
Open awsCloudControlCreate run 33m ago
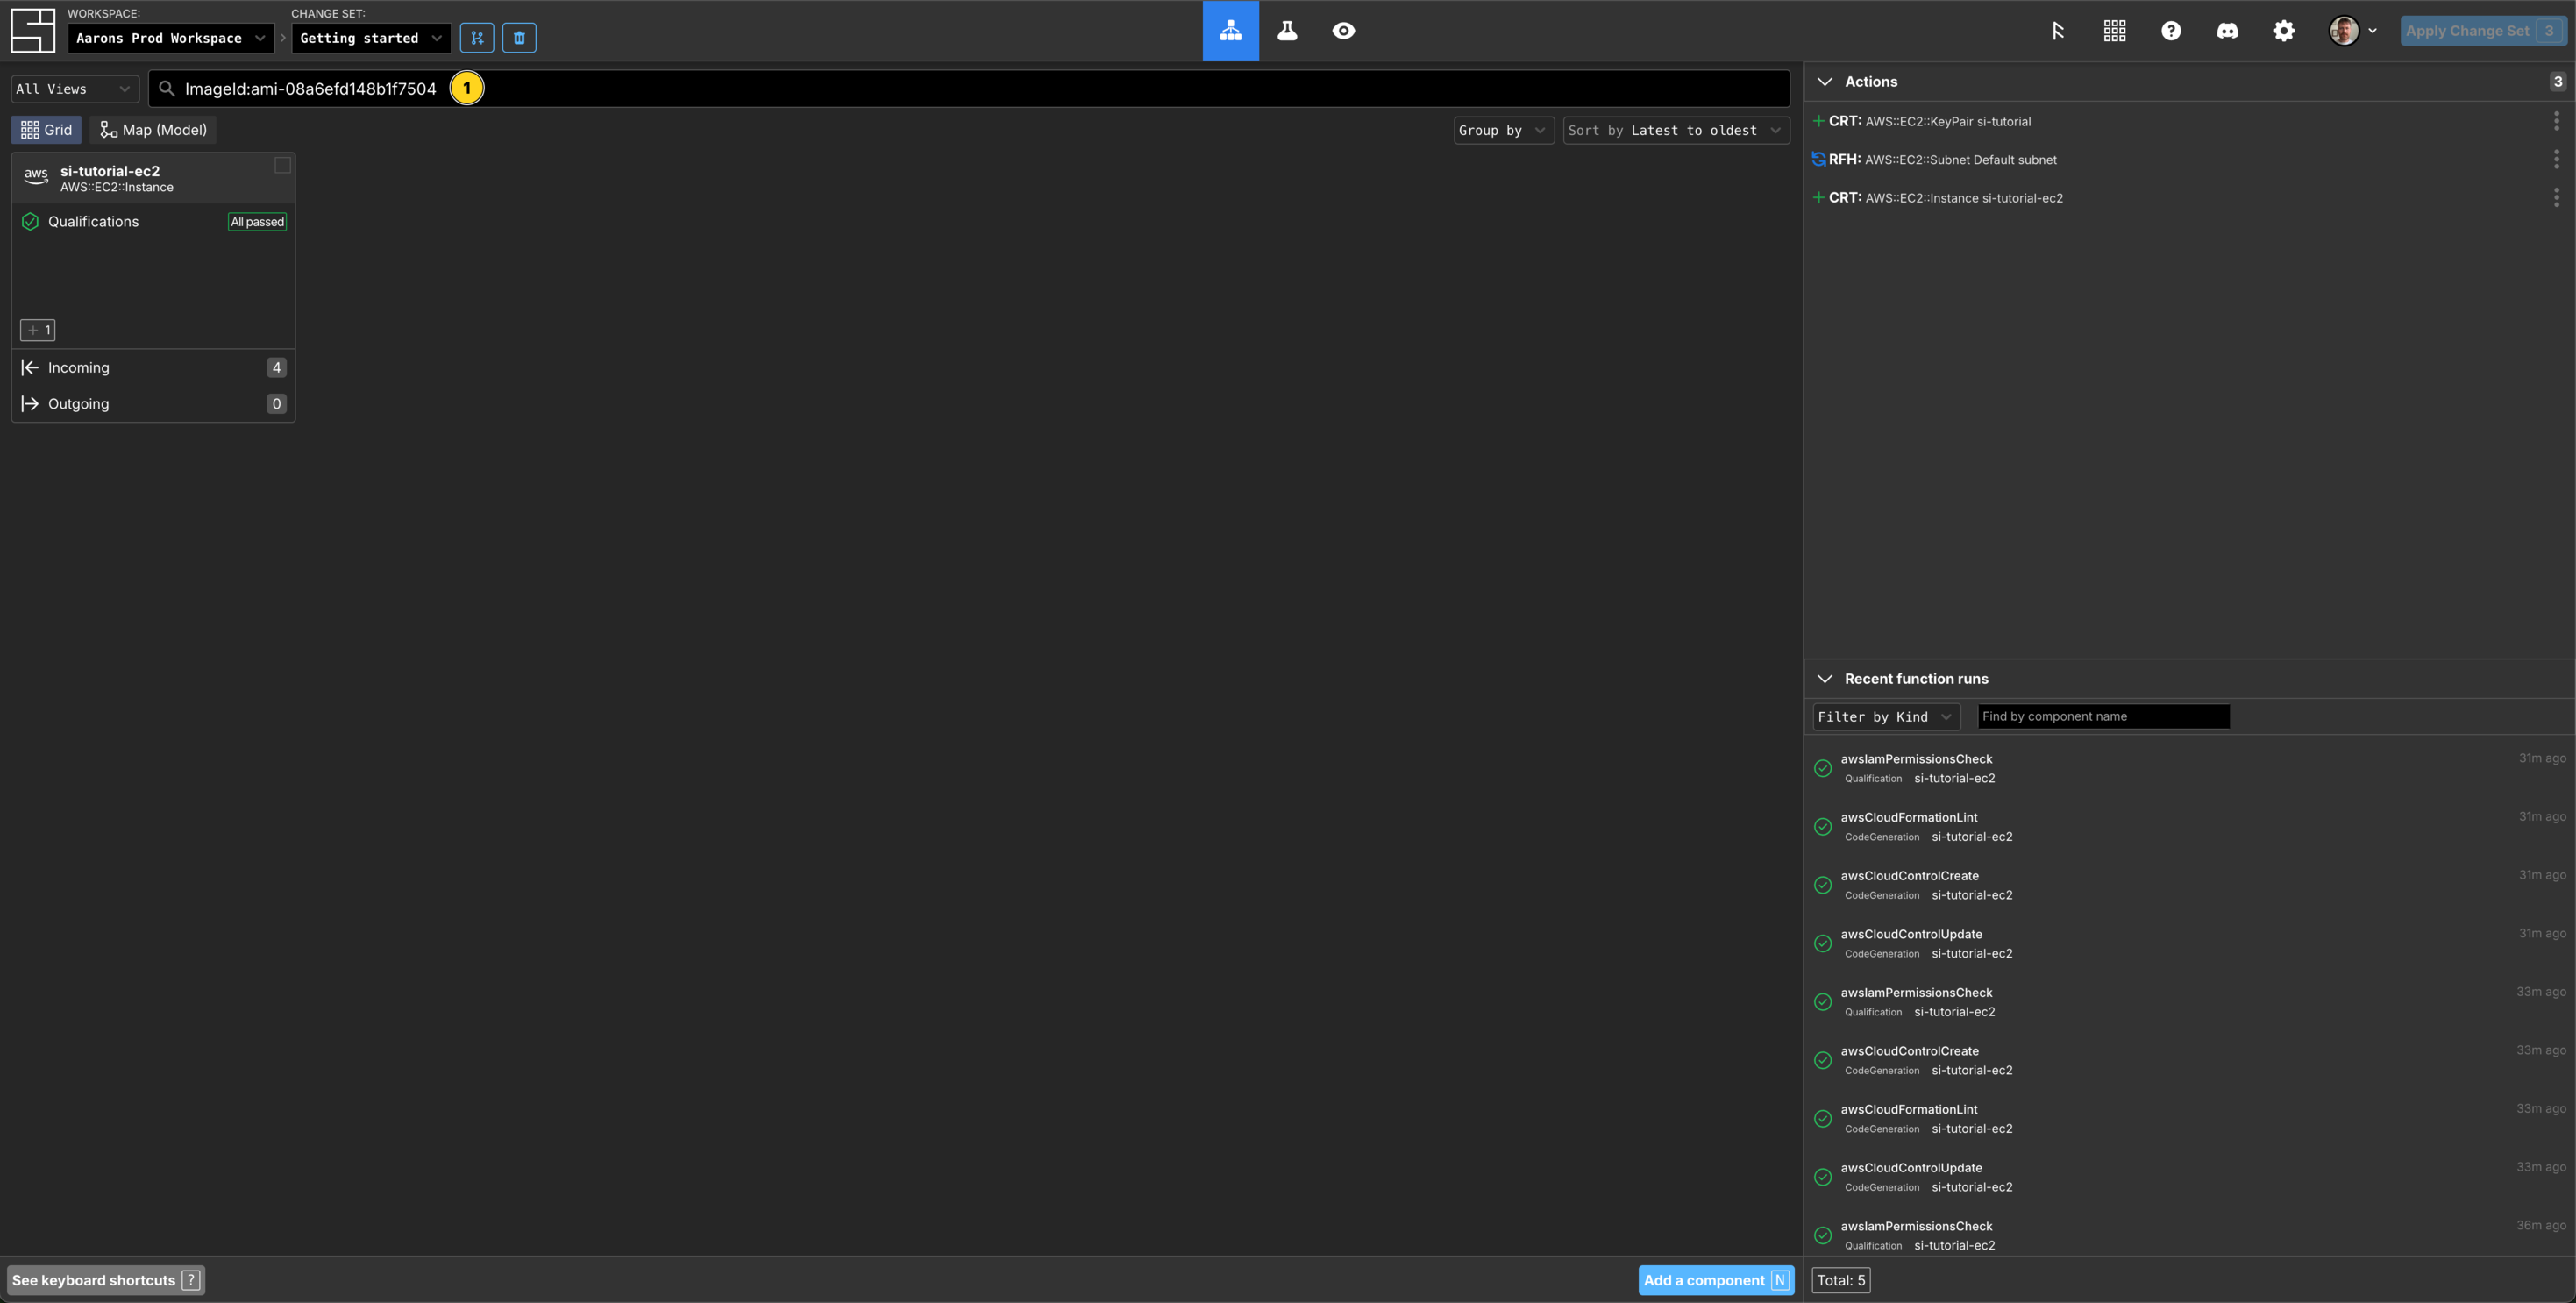[2190, 1061]
